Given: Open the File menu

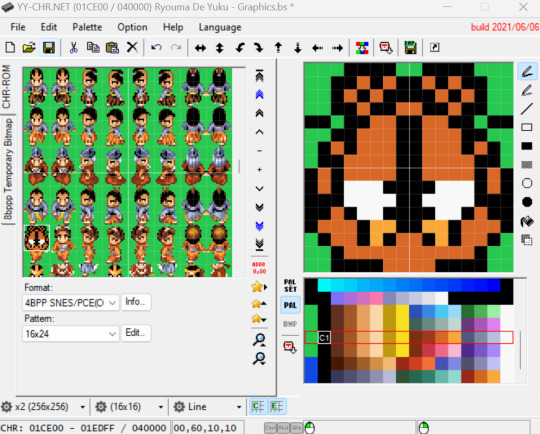Looking at the screenshot, I should click(x=18, y=27).
